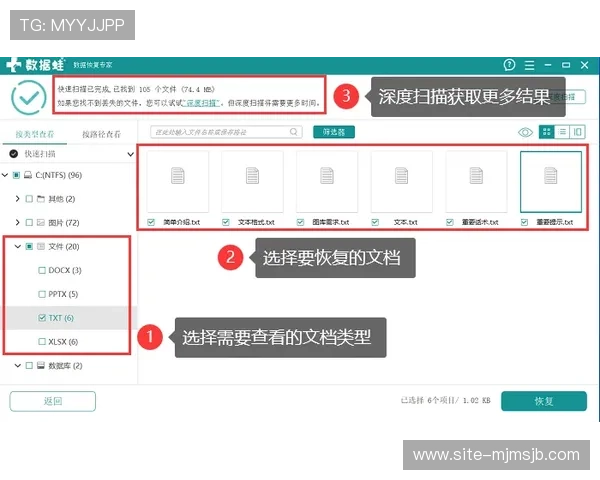Toggle the 文件 (20) checkbox
The height and width of the screenshot is (480, 600).
tap(29, 247)
